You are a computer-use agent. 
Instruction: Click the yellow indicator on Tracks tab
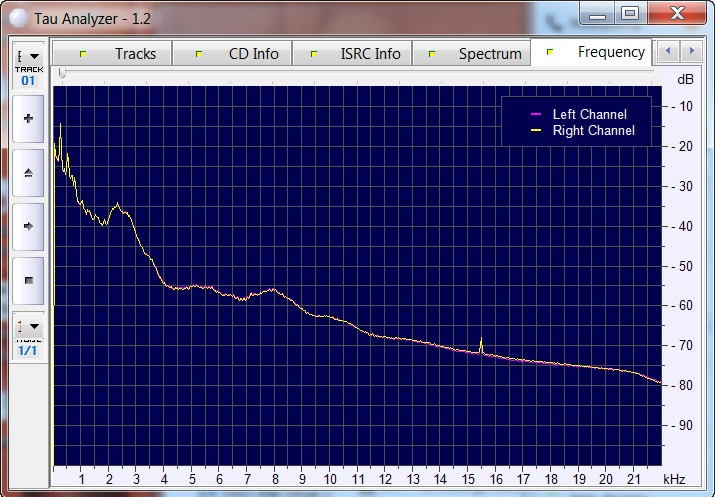[x=83, y=54]
